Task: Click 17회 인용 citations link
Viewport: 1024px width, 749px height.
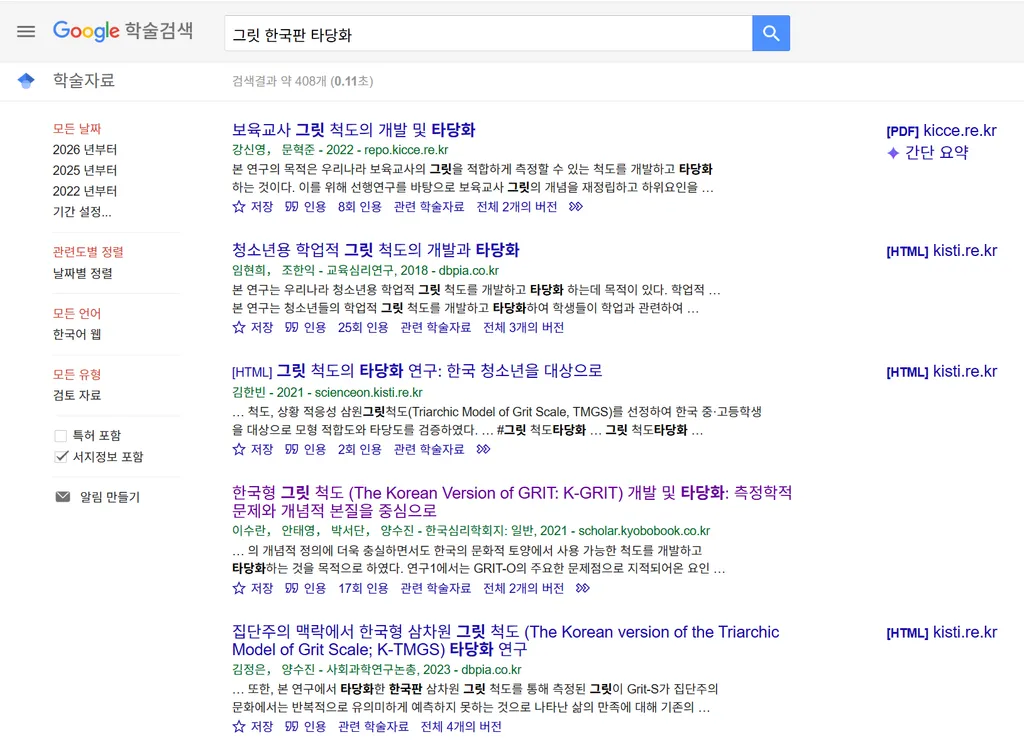Action: tap(362, 588)
